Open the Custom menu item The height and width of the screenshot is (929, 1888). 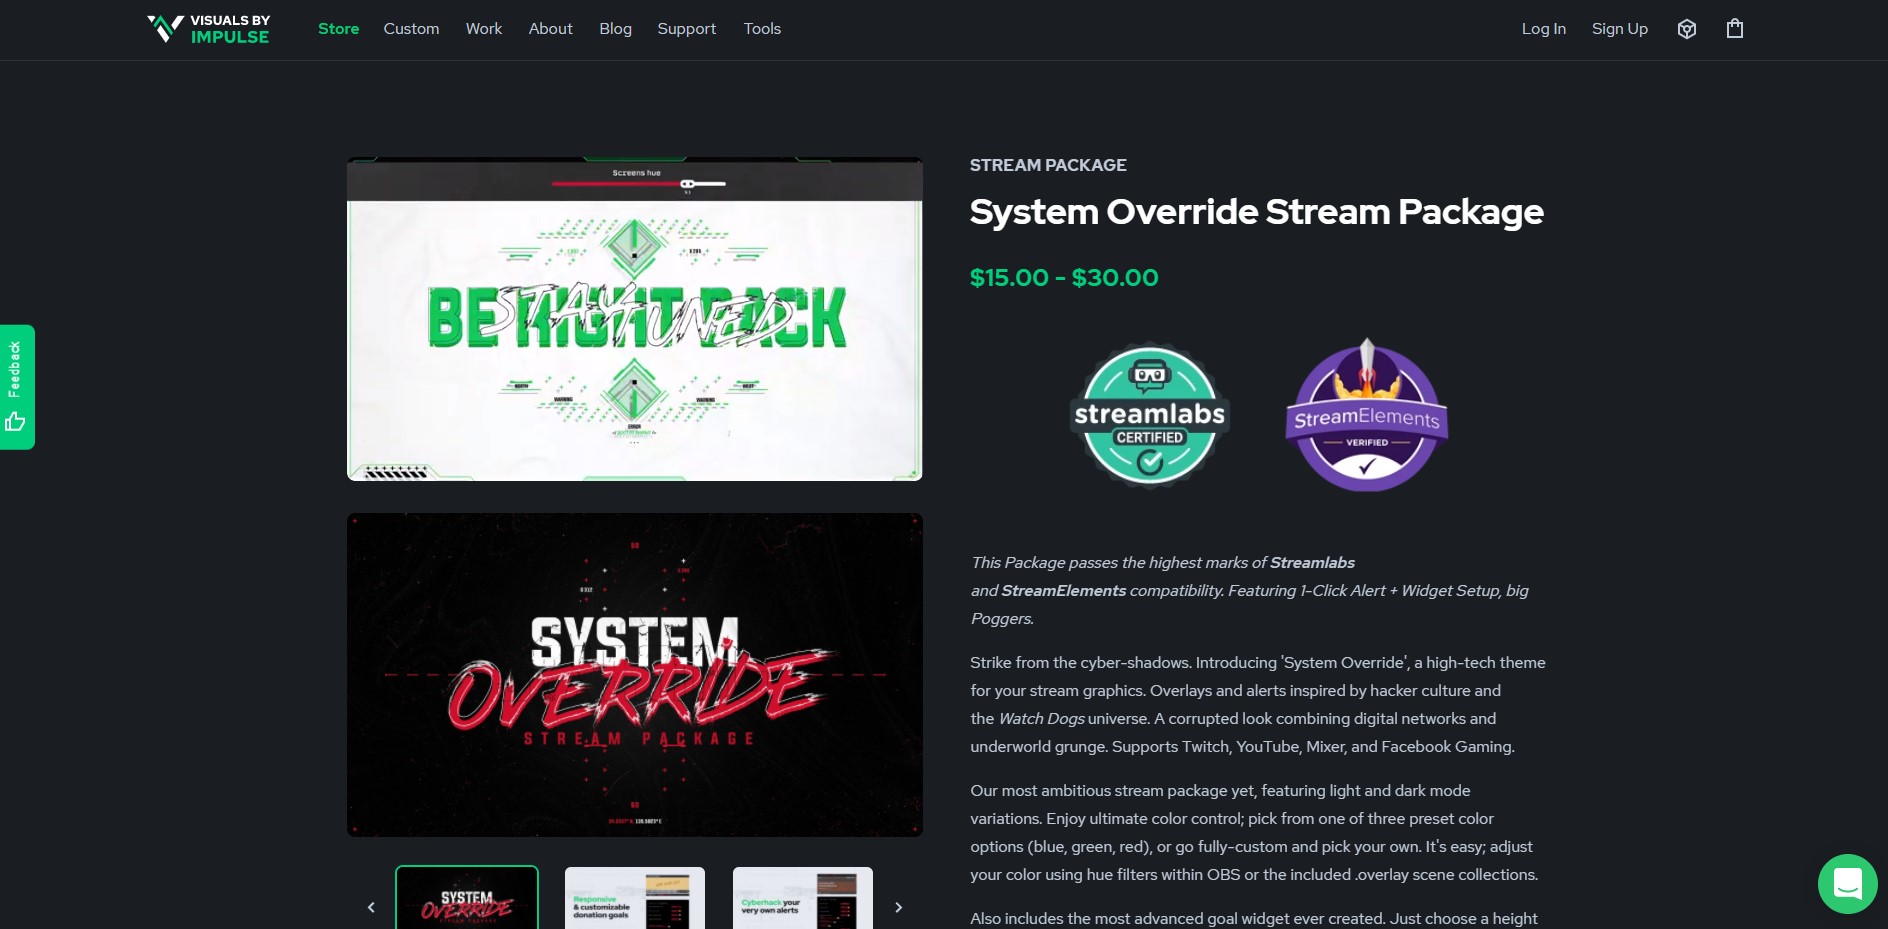411,29
